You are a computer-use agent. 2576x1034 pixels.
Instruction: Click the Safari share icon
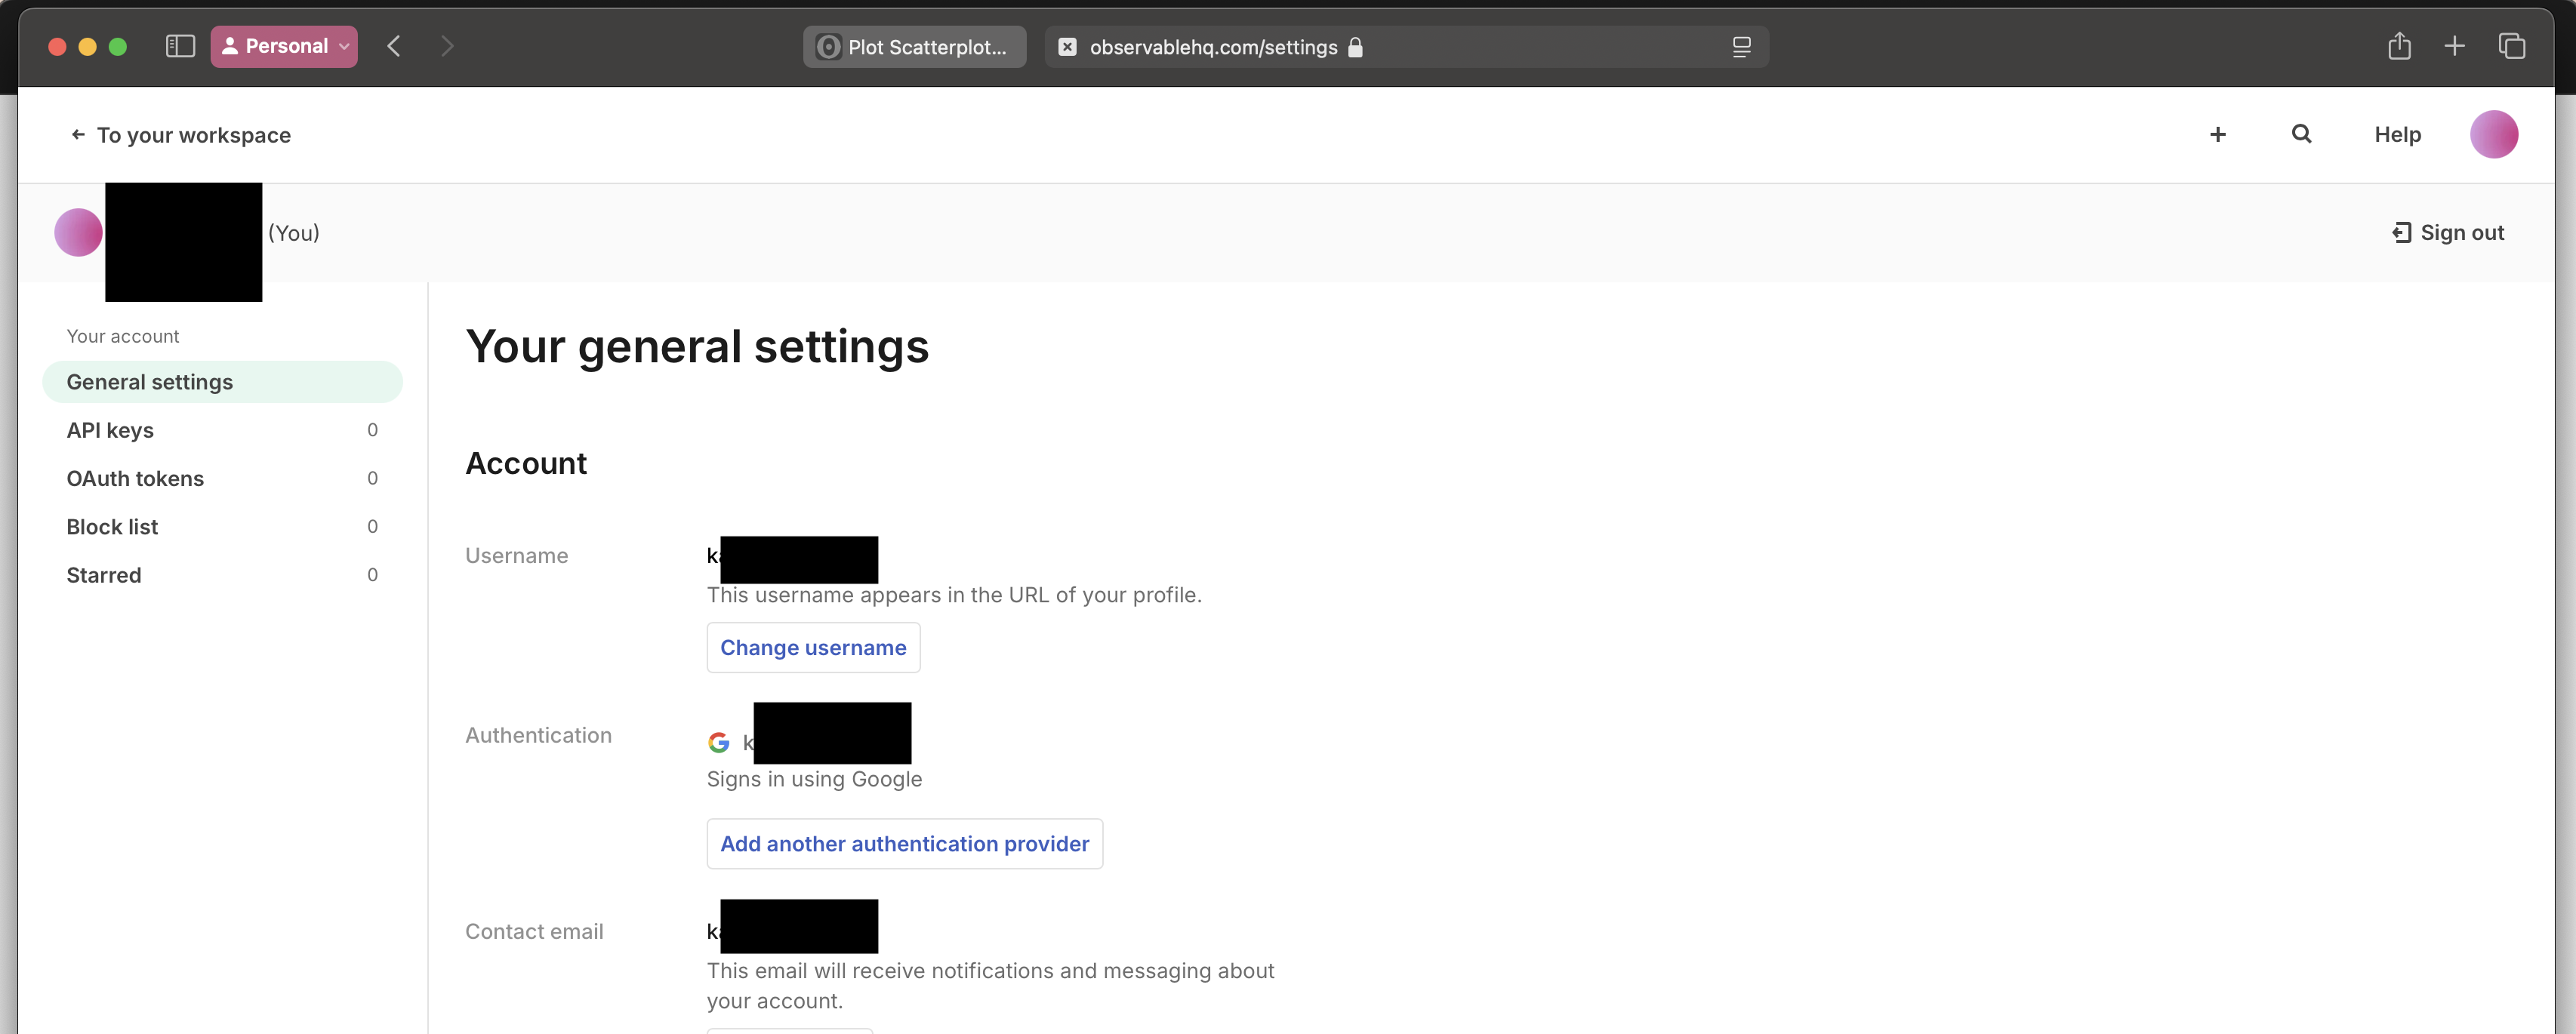(2399, 46)
